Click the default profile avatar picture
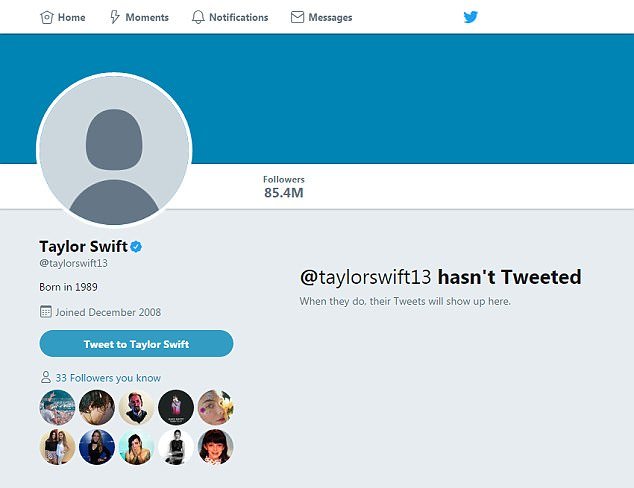 coord(113,150)
